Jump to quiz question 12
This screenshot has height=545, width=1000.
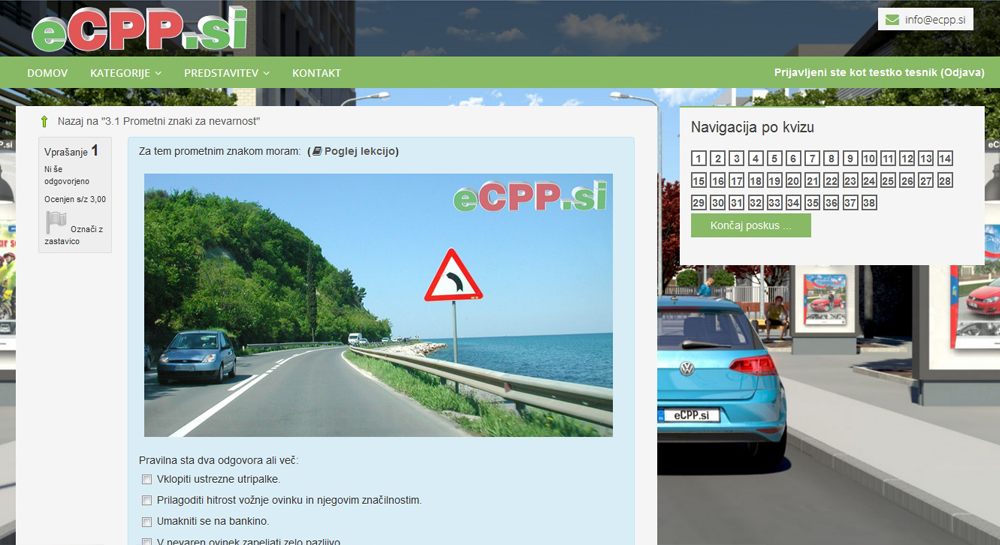tap(907, 158)
